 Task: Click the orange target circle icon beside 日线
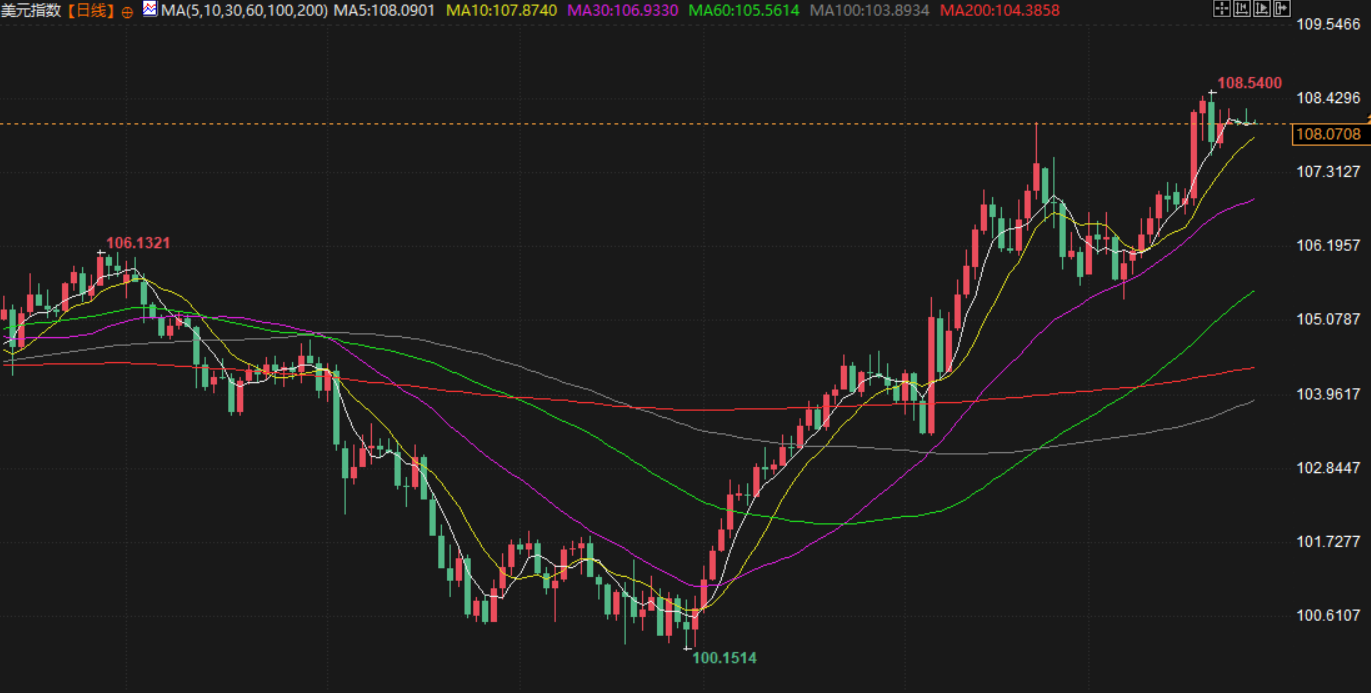[127, 12]
